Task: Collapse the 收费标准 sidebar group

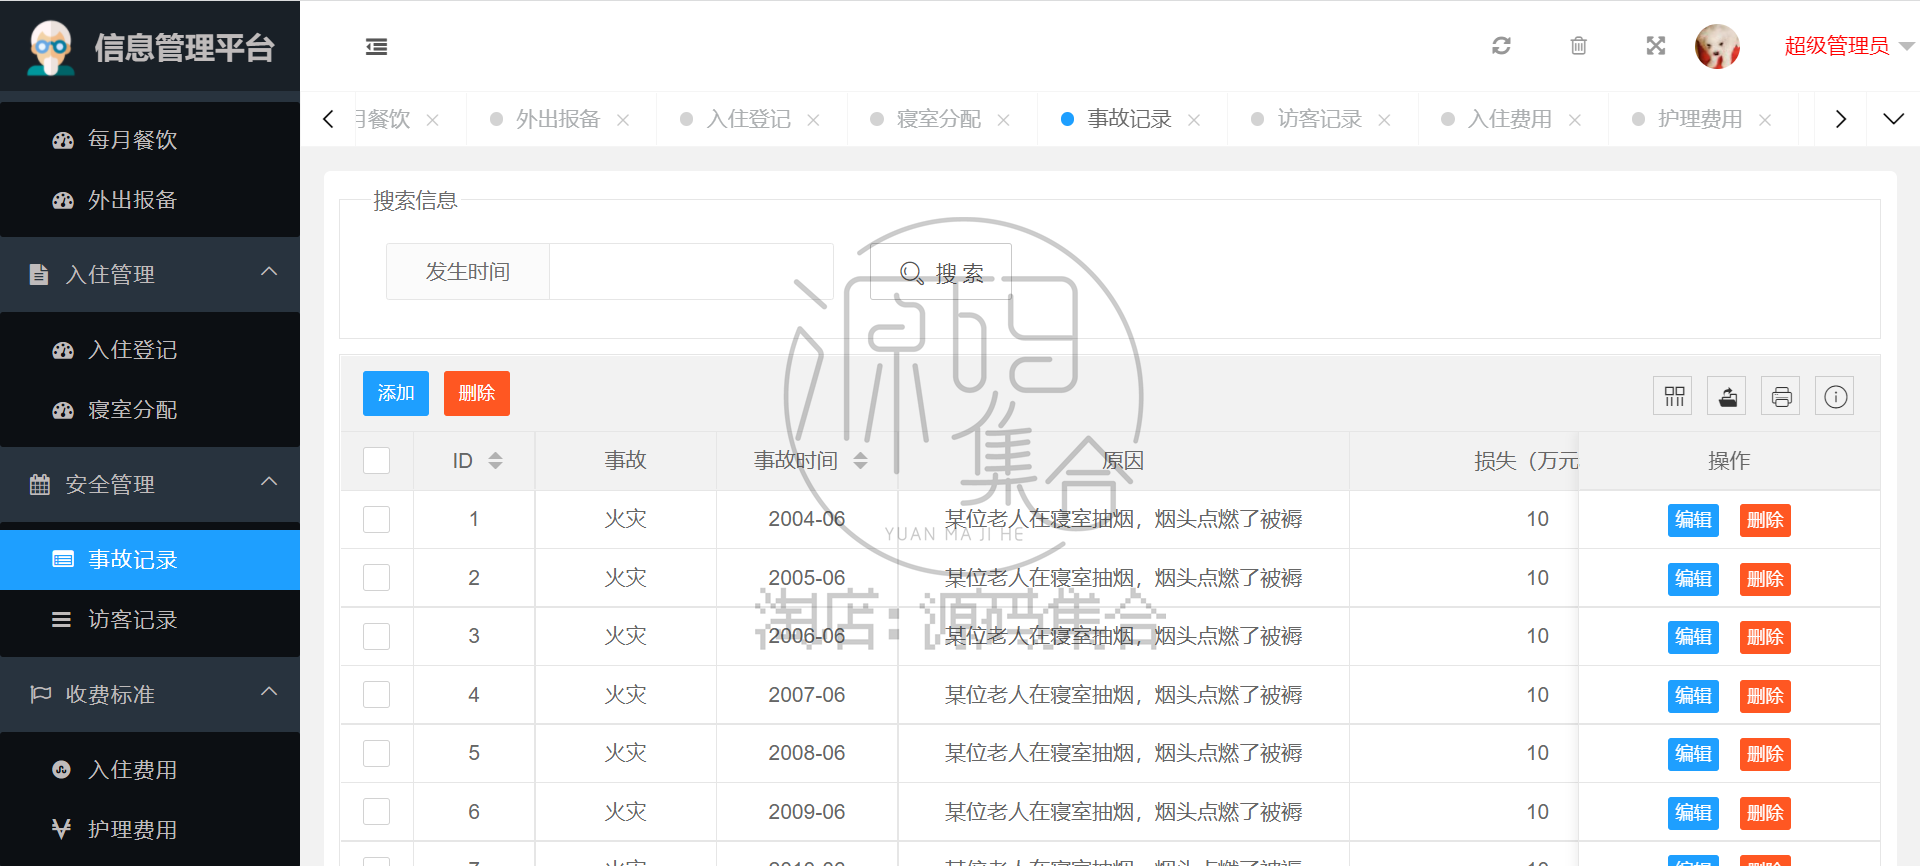Action: click(150, 694)
